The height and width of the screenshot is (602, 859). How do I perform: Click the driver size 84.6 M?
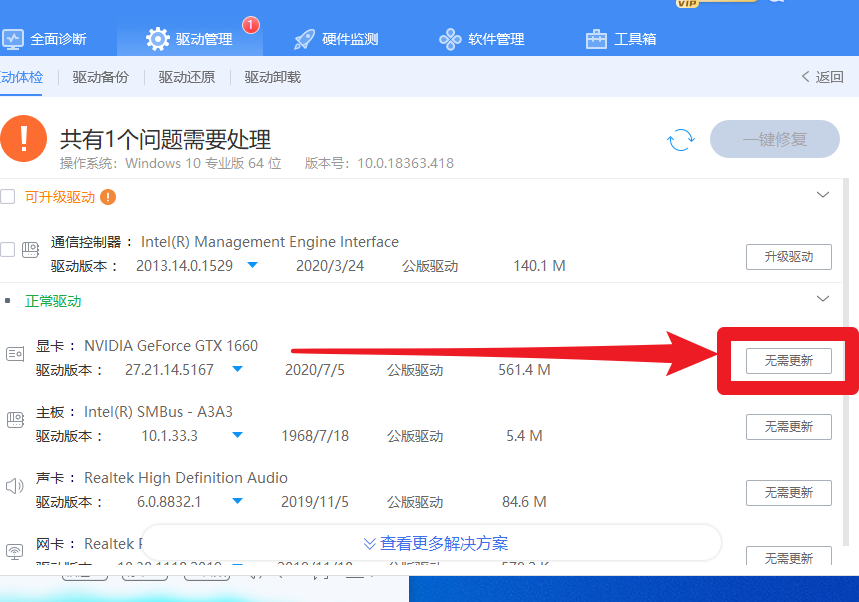[x=524, y=502]
